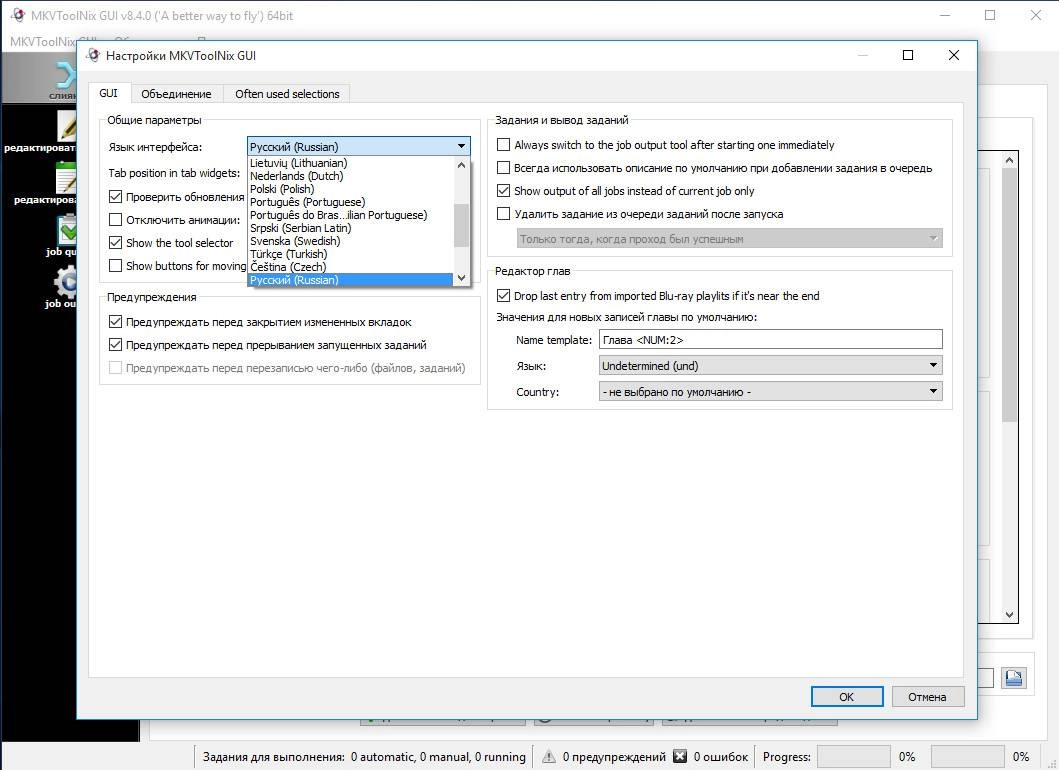Open the chapter editor notepad icon
Image resolution: width=1059 pixels, height=770 pixels.
pos(66,177)
